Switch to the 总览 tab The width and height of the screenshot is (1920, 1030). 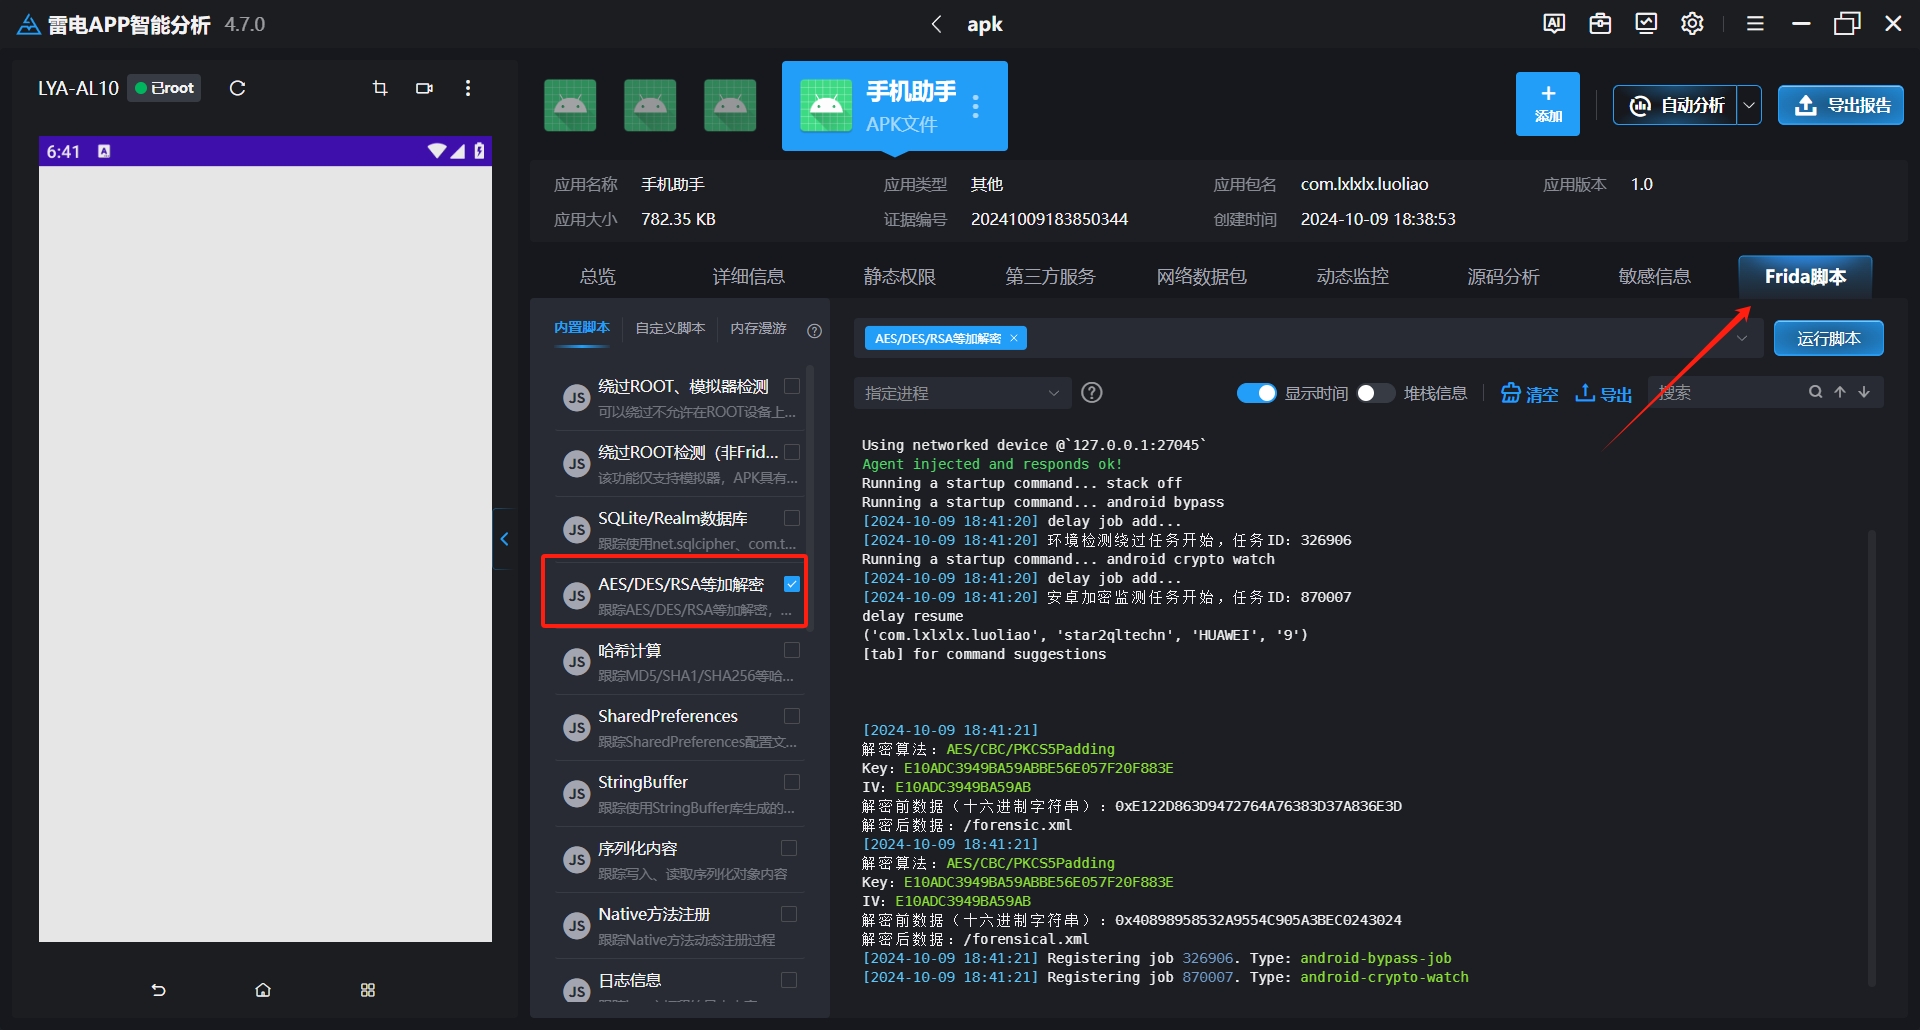point(598,276)
